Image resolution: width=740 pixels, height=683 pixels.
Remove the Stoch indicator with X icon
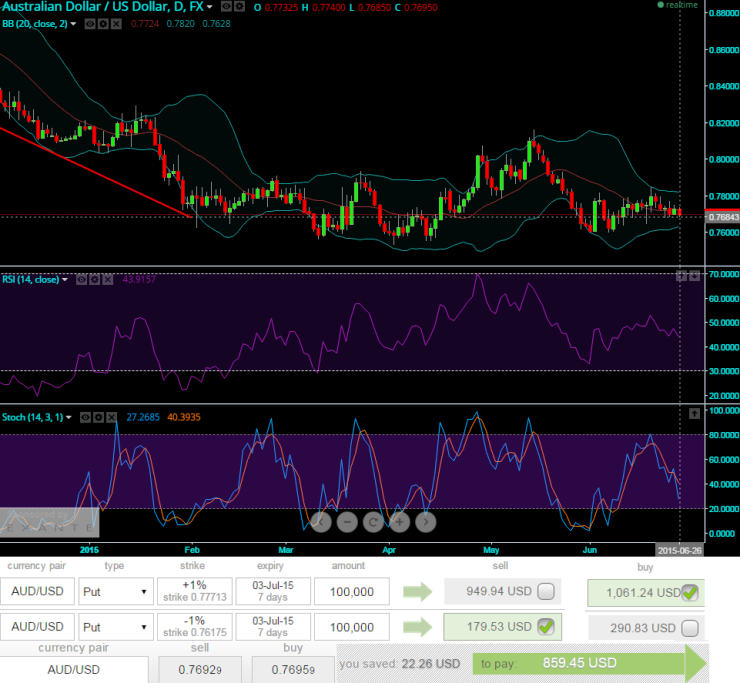[x=112, y=417]
